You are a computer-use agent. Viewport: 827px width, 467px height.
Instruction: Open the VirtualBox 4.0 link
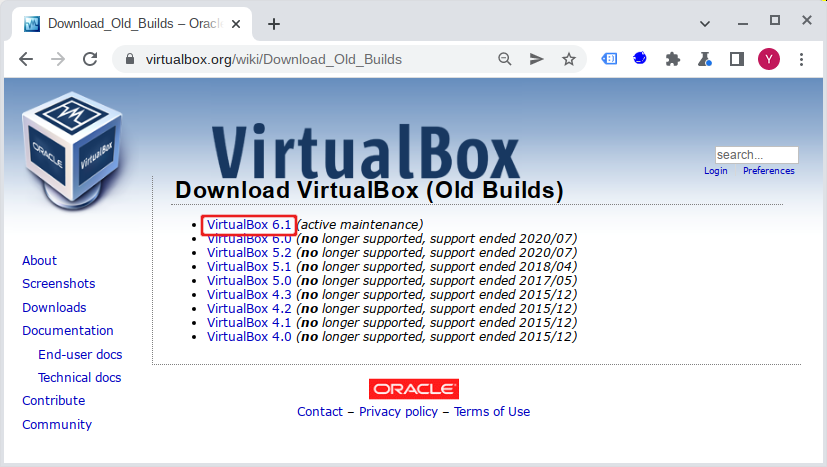tap(249, 336)
